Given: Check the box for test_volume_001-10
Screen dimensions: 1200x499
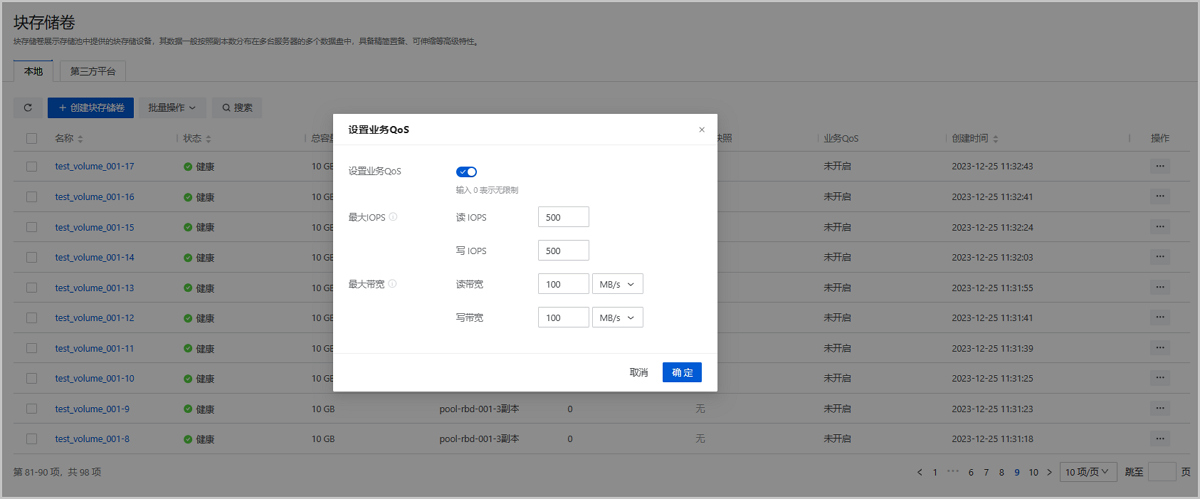Looking at the screenshot, I should point(32,378).
